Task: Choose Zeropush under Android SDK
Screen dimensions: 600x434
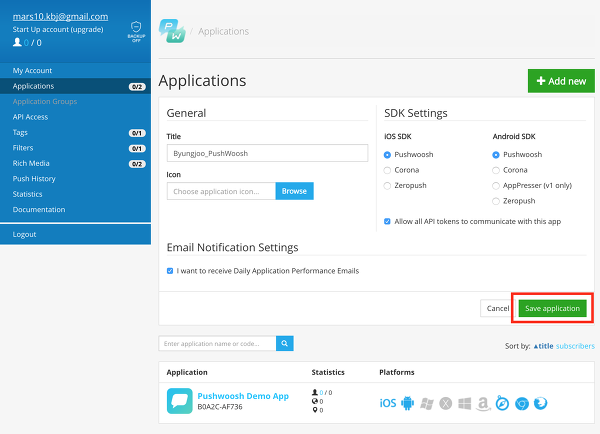Action: [x=496, y=201]
